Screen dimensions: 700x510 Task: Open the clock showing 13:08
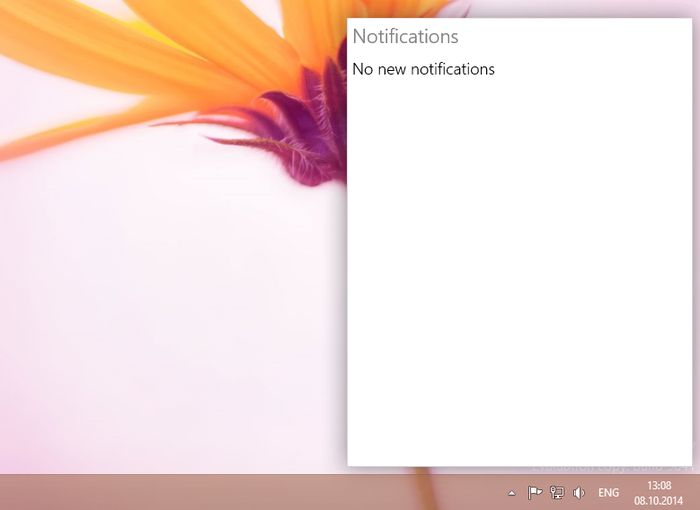[658, 485]
